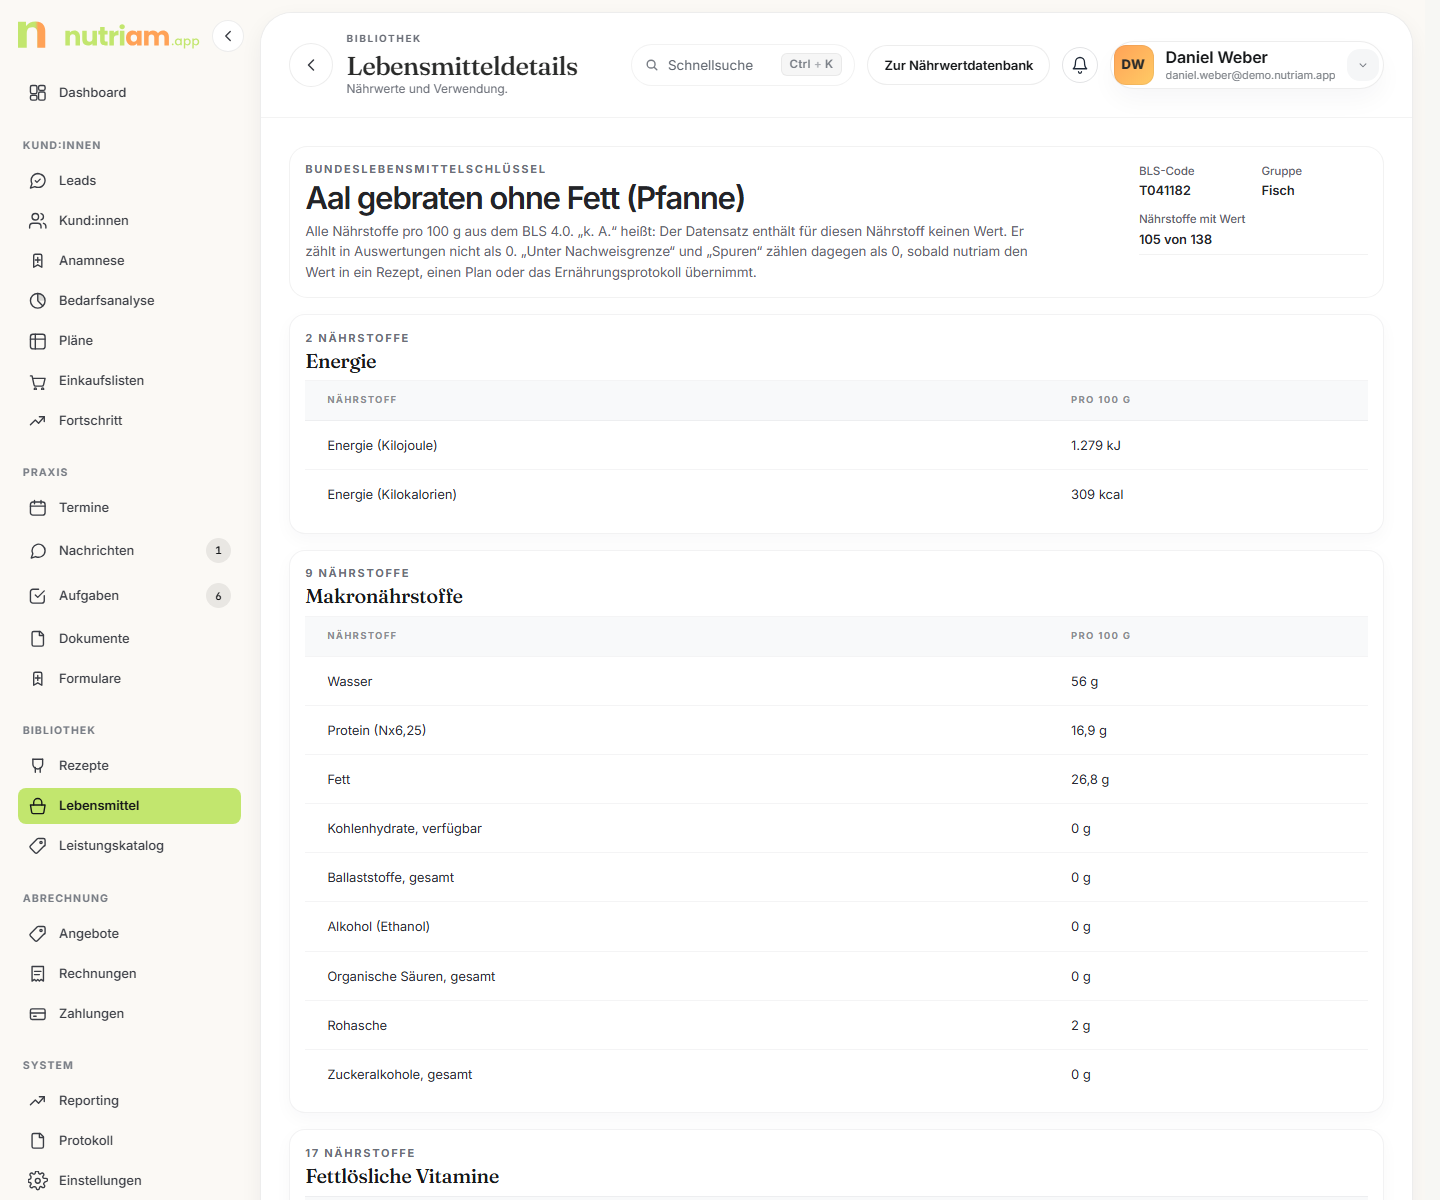Click the Einkaufslisten cart icon
Viewport: 1440px width, 1200px height.
(38, 381)
